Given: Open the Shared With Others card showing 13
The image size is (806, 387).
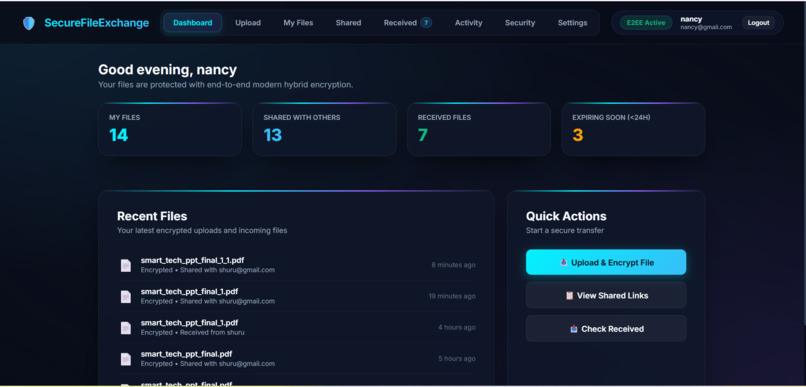Looking at the screenshot, I should click(324, 130).
